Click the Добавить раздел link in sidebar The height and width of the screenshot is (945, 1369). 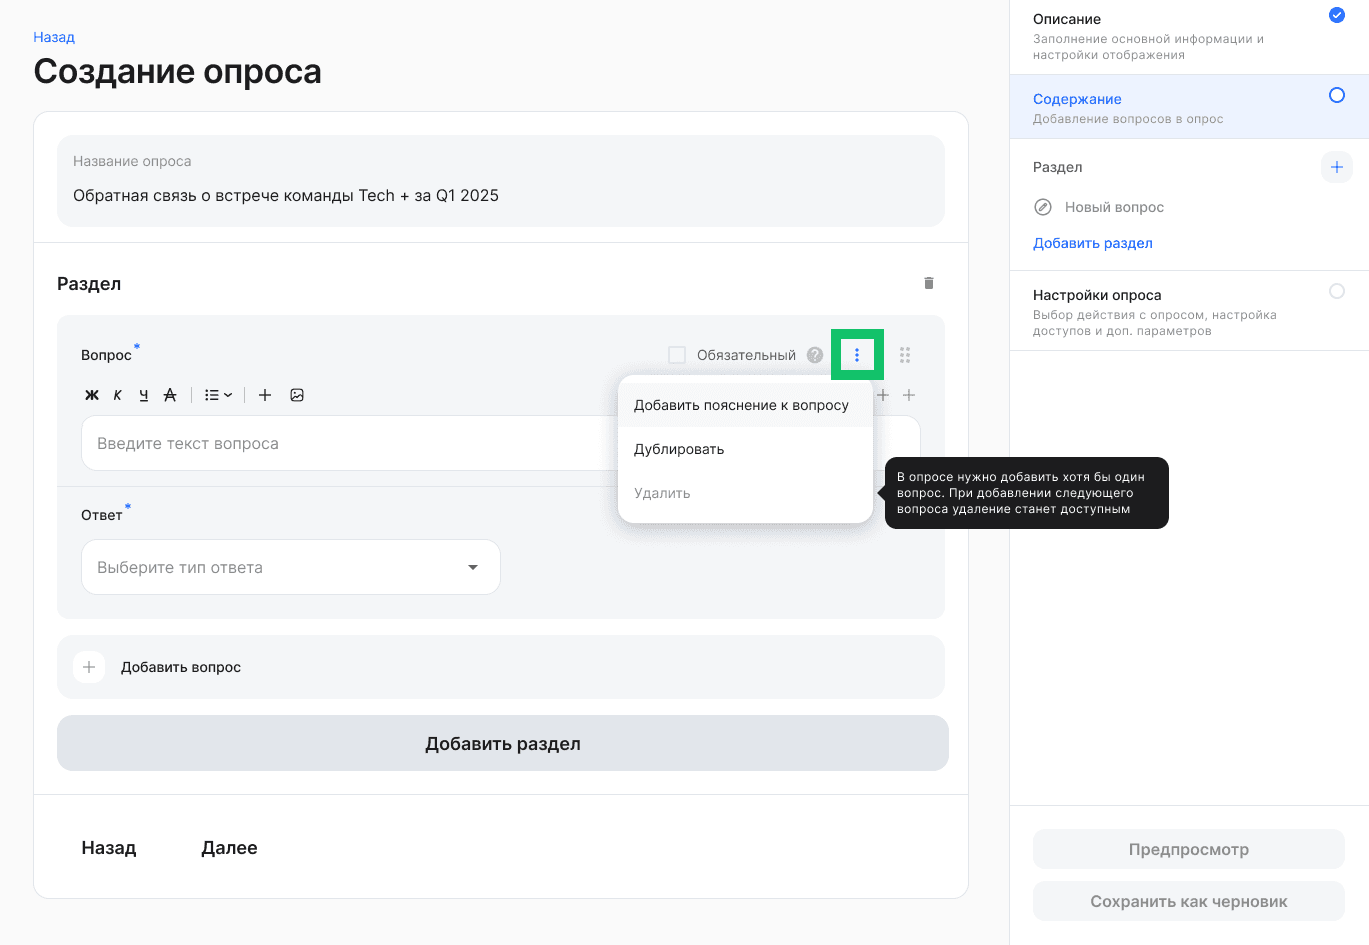click(1093, 243)
